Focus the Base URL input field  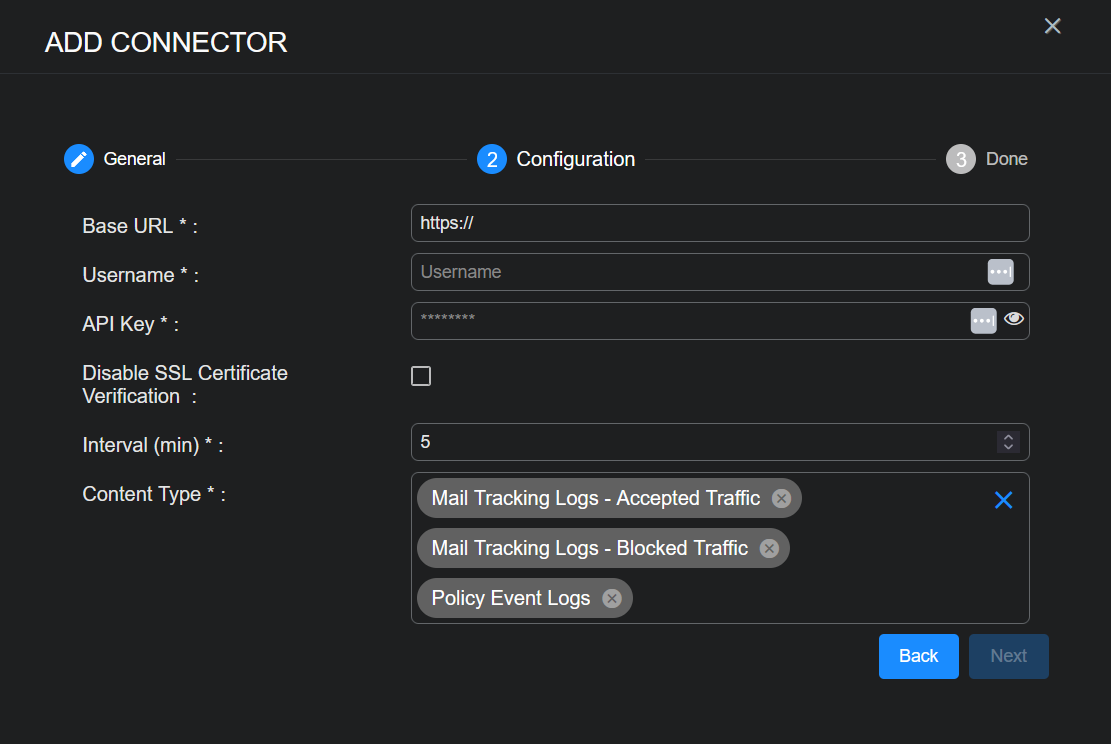click(x=720, y=223)
